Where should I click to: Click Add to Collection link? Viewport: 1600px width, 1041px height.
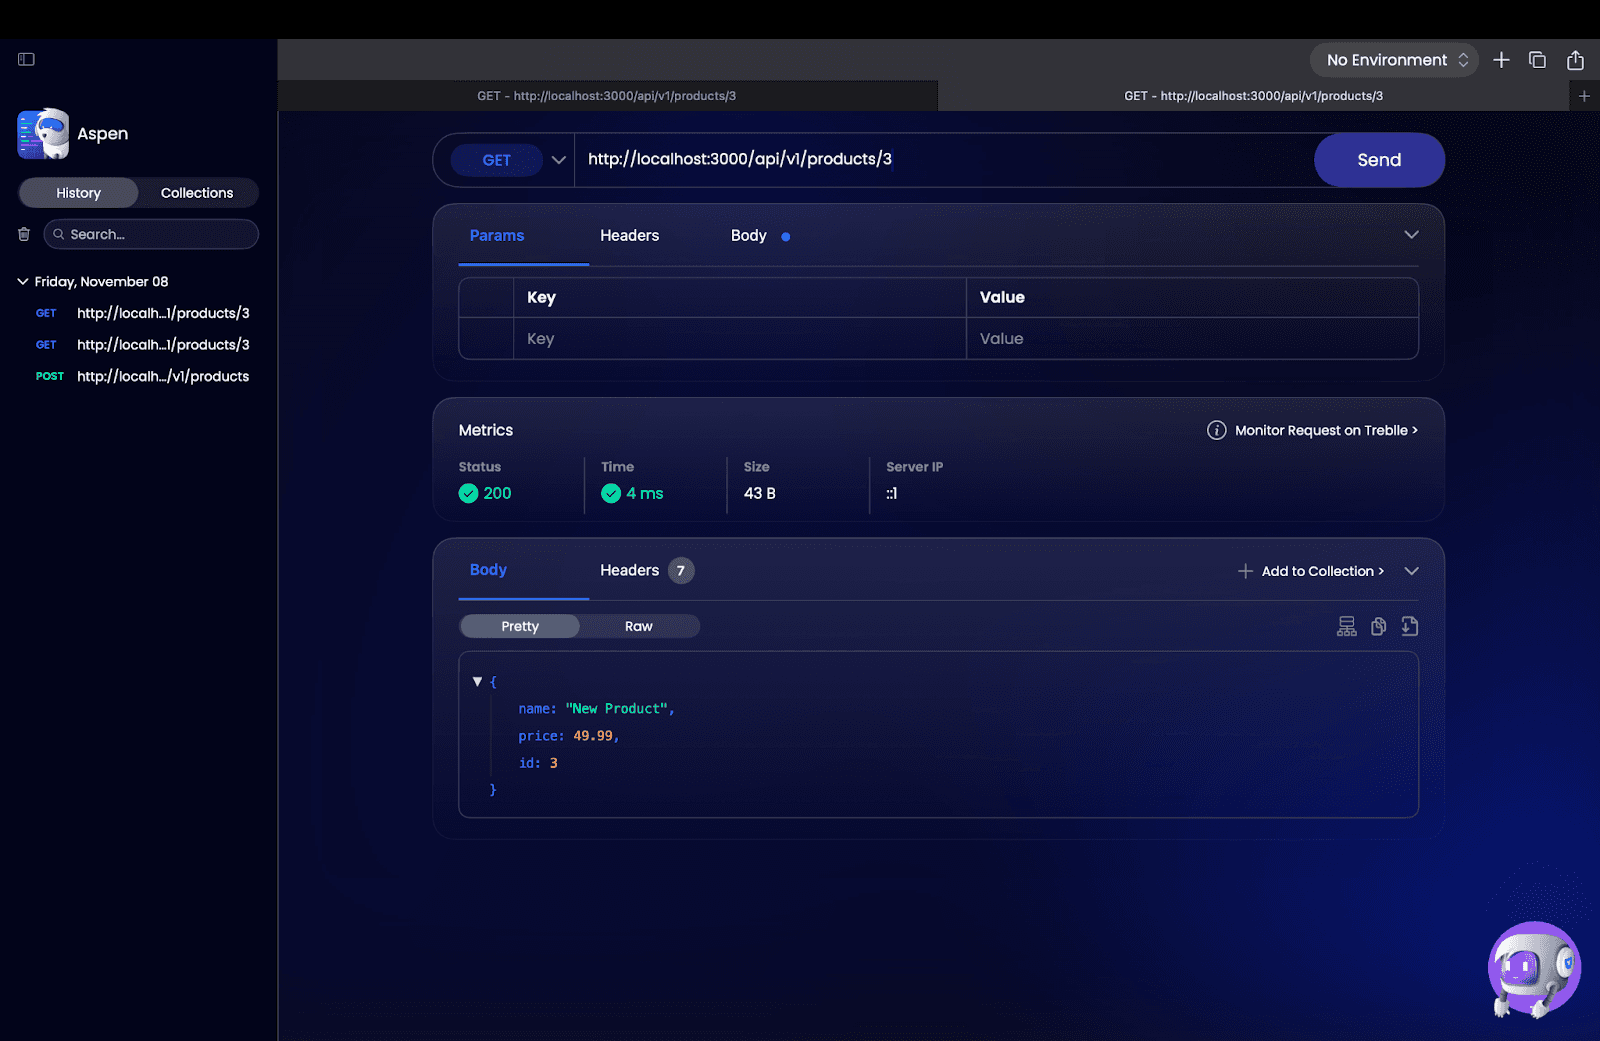click(x=1321, y=570)
